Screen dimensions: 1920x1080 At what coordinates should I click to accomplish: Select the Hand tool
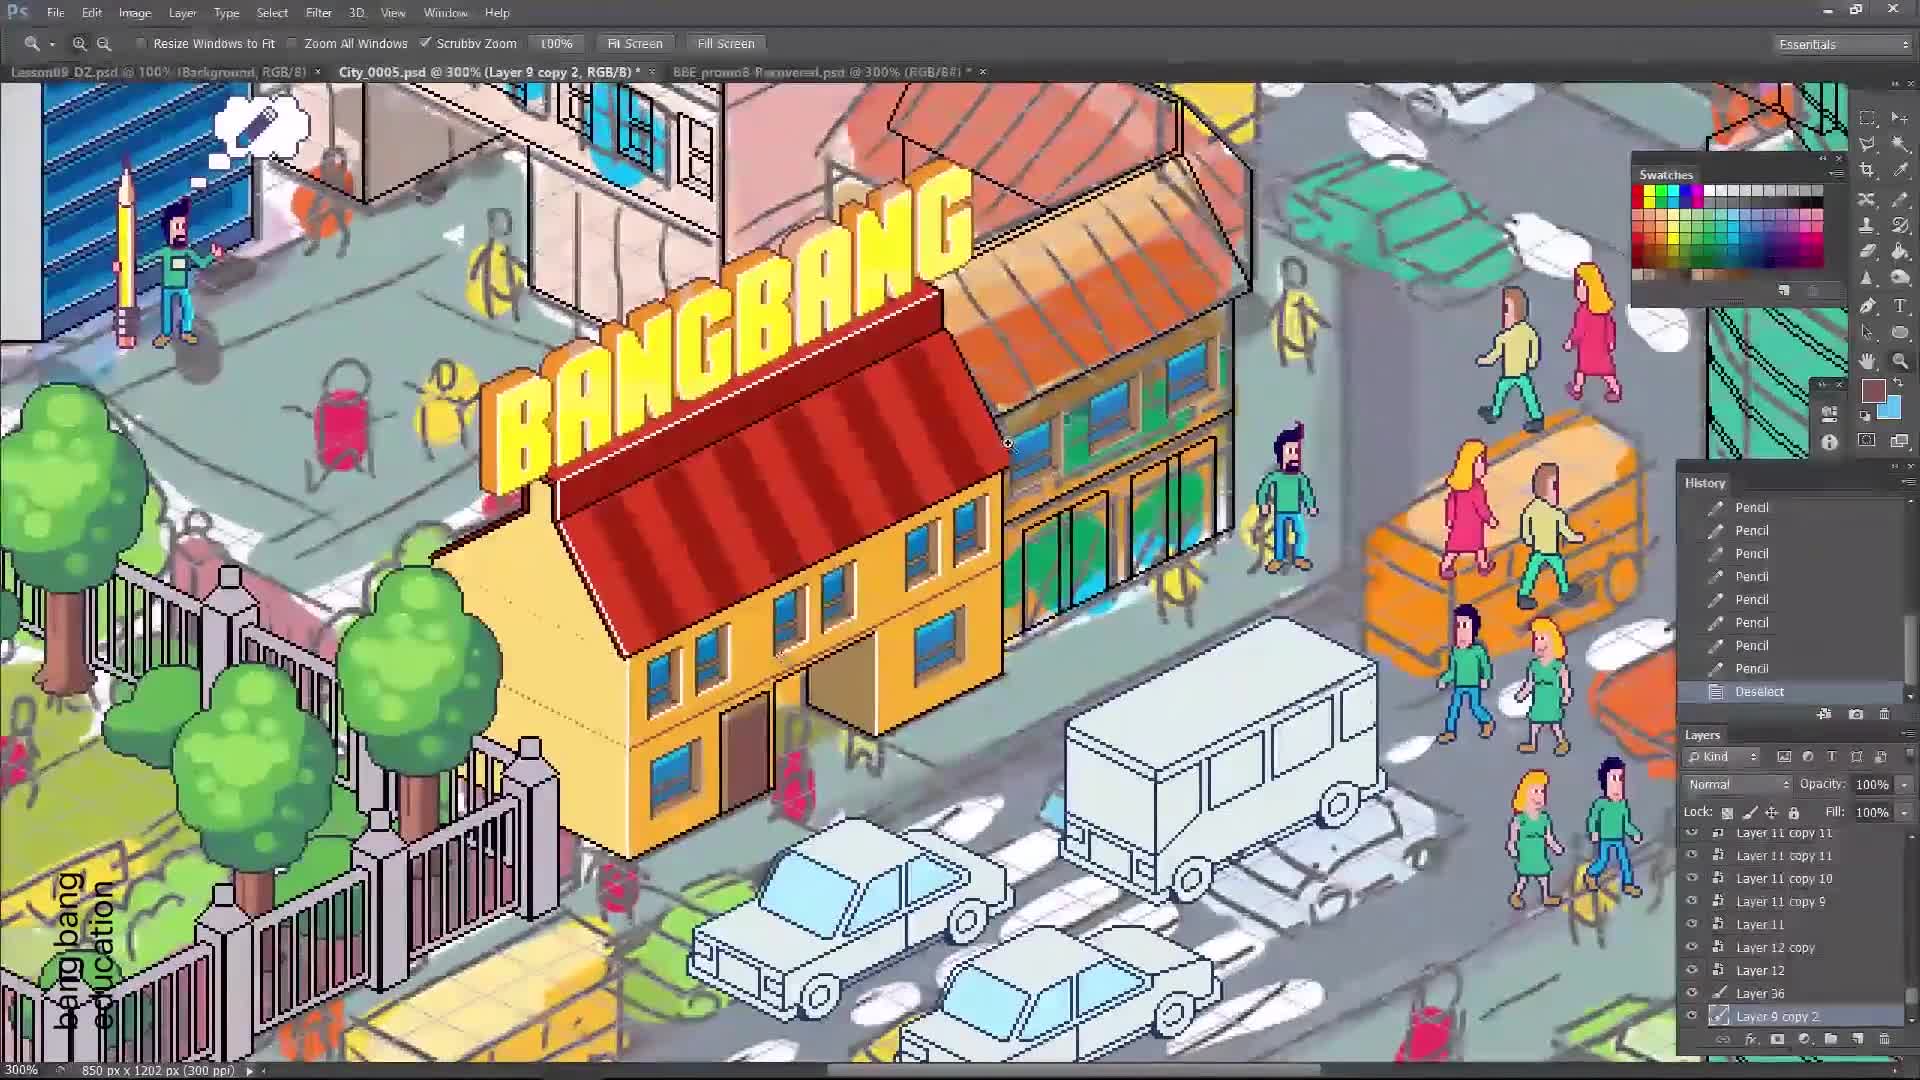point(1867,361)
